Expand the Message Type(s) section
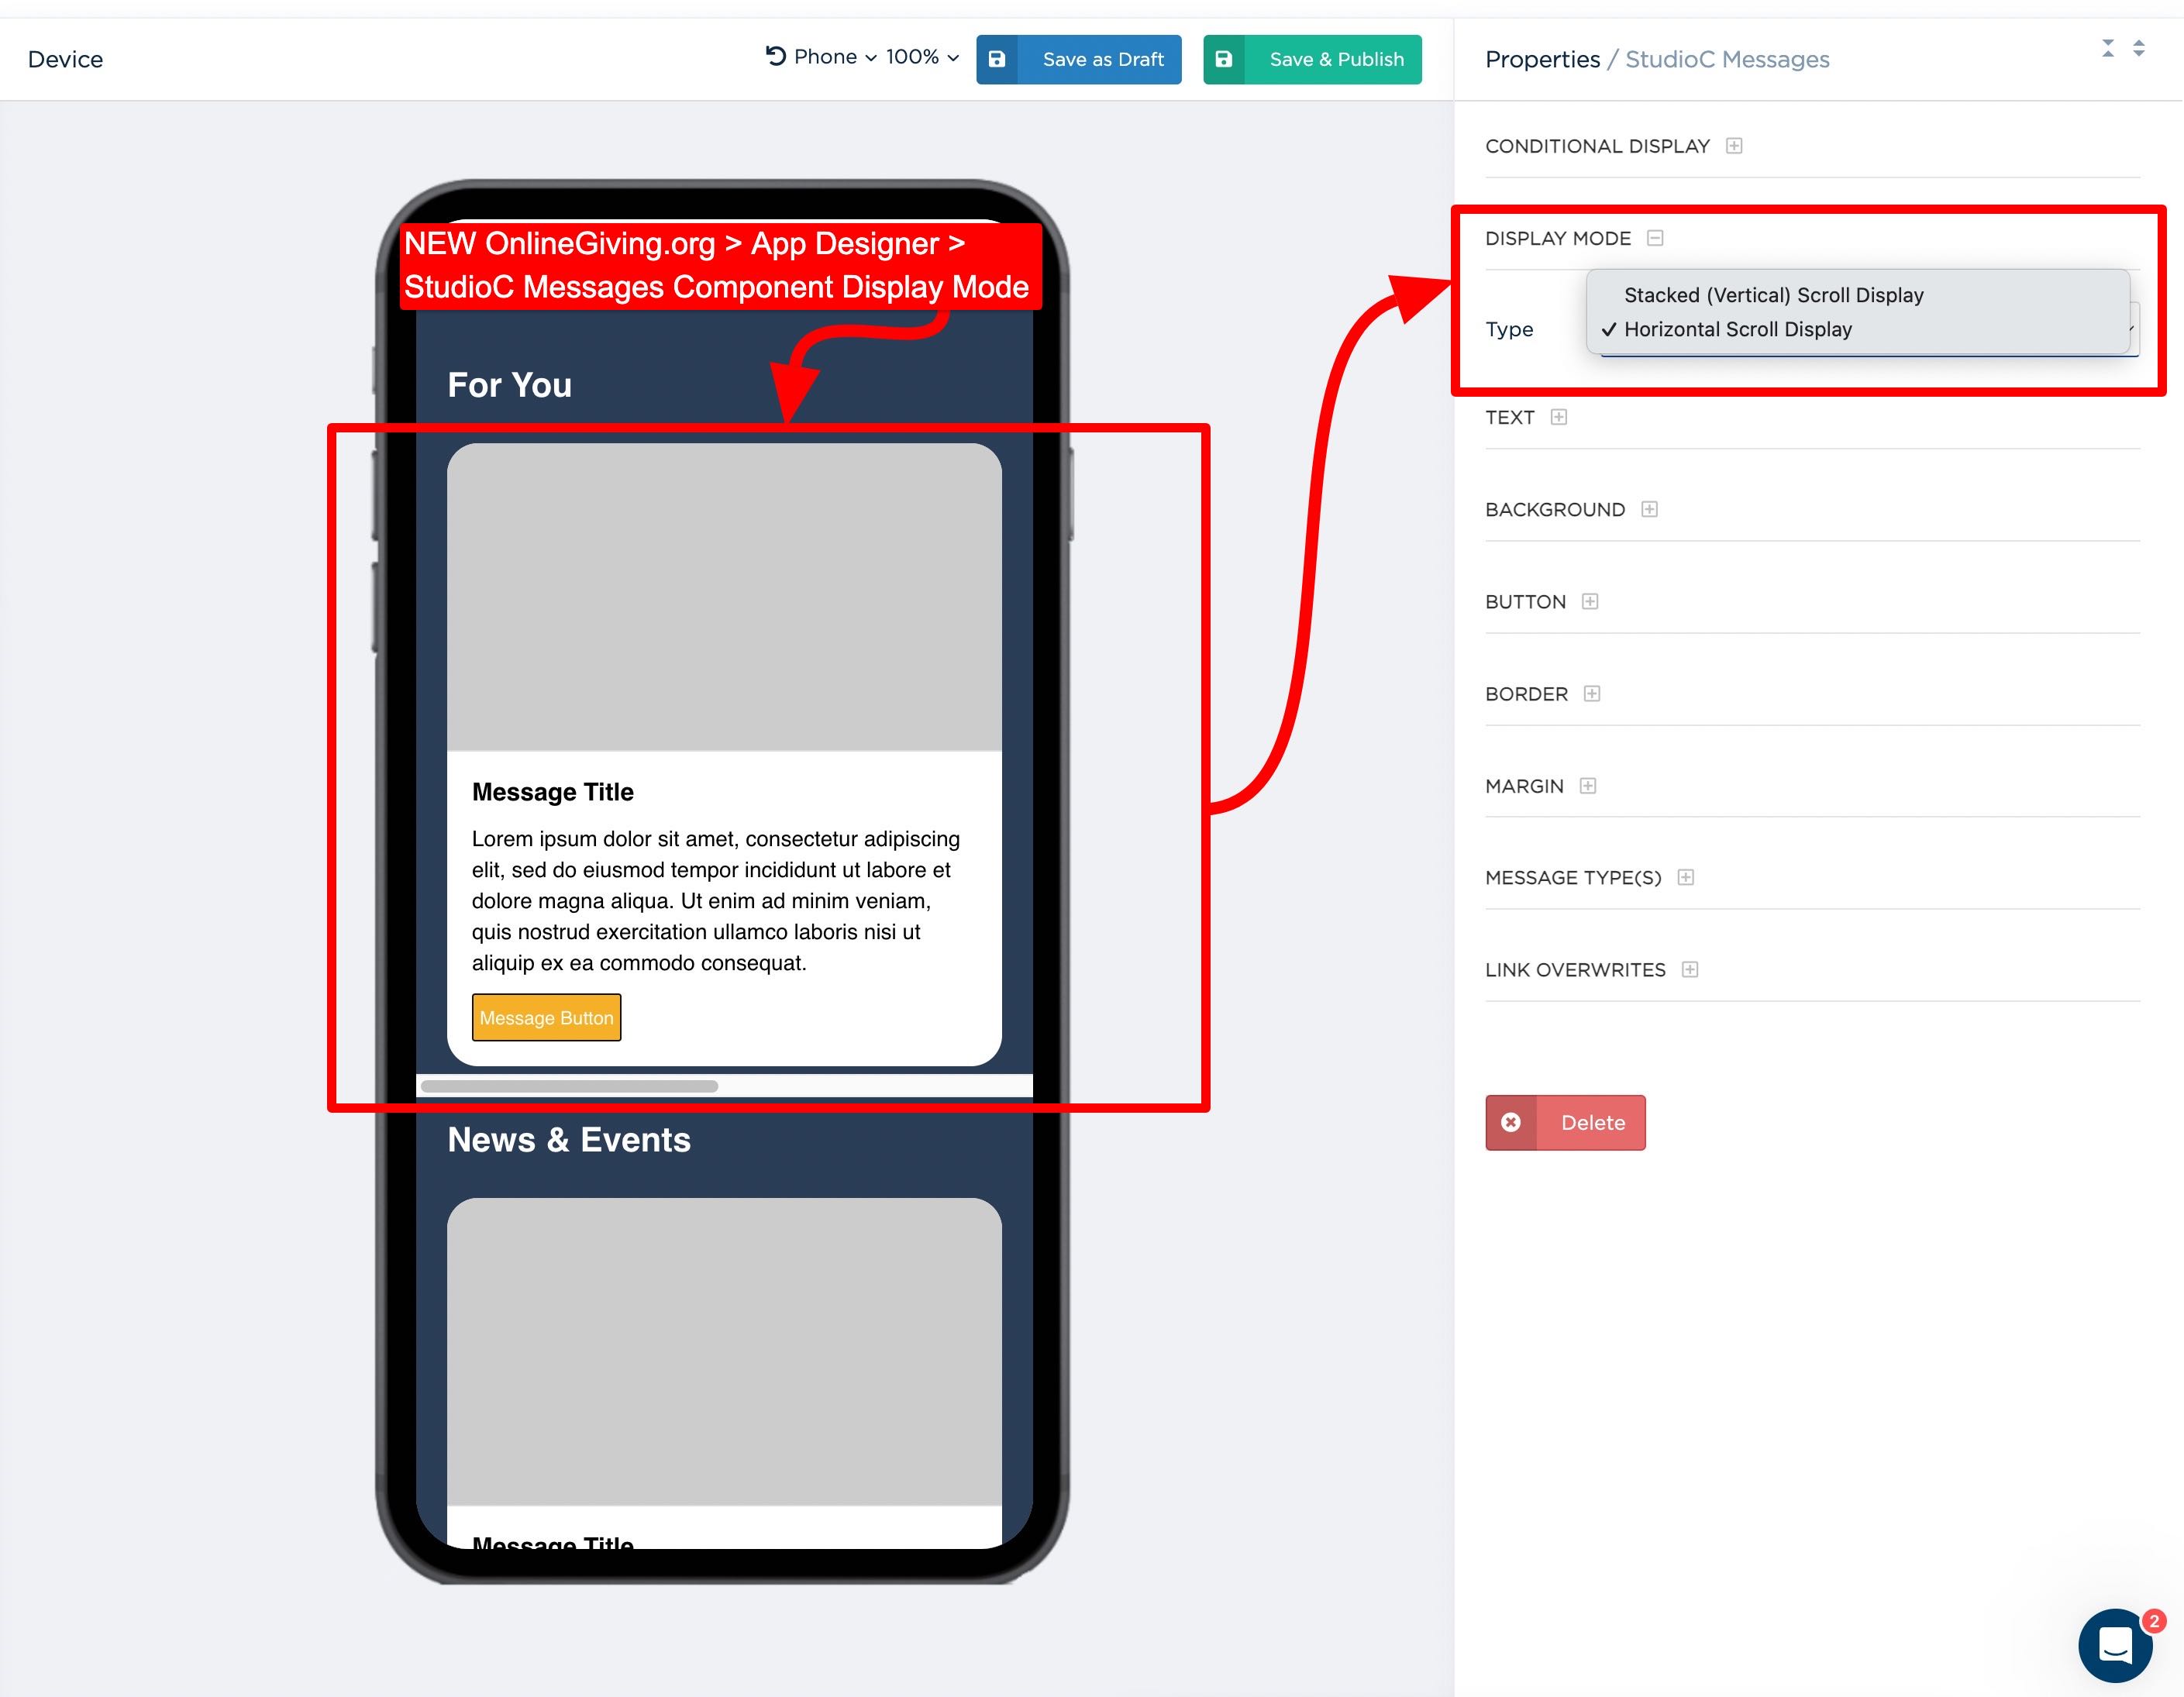 [x=1686, y=877]
